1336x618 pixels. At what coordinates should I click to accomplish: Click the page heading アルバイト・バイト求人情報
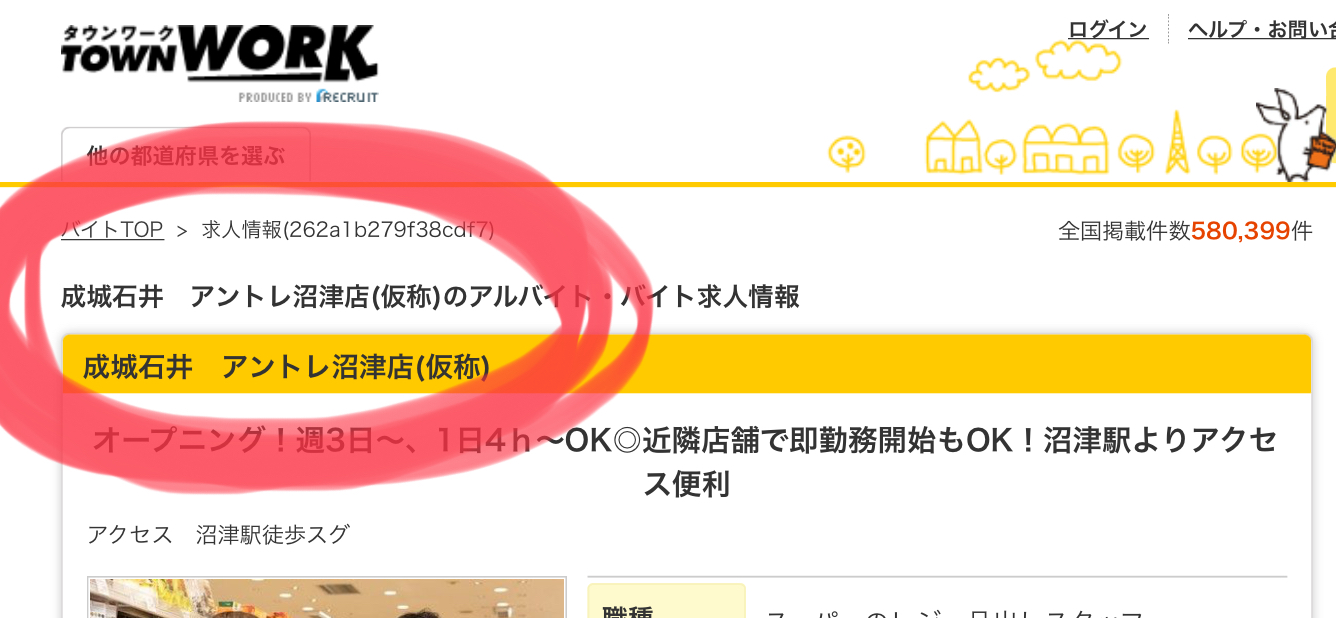[x=430, y=297]
